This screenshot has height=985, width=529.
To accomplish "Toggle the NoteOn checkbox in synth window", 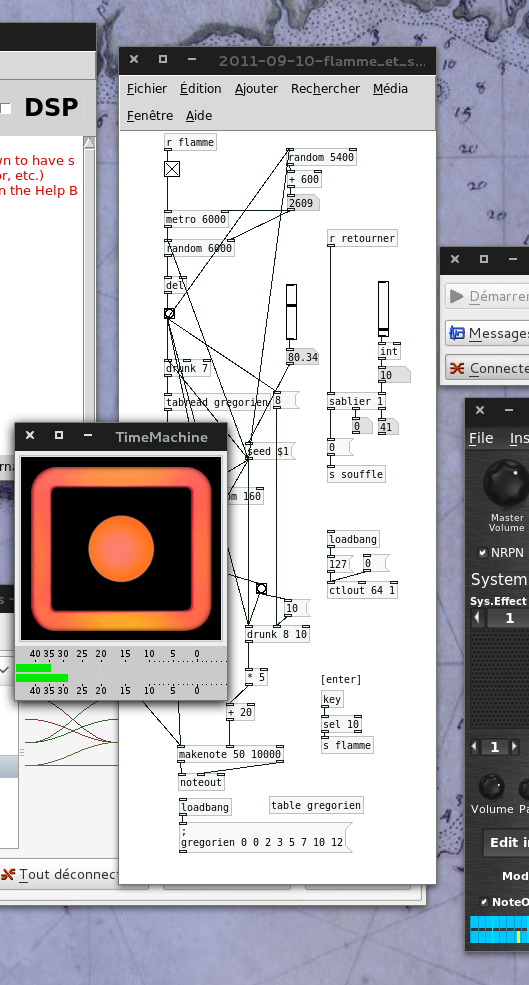I will pyautogui.click(x=484, y=902).
